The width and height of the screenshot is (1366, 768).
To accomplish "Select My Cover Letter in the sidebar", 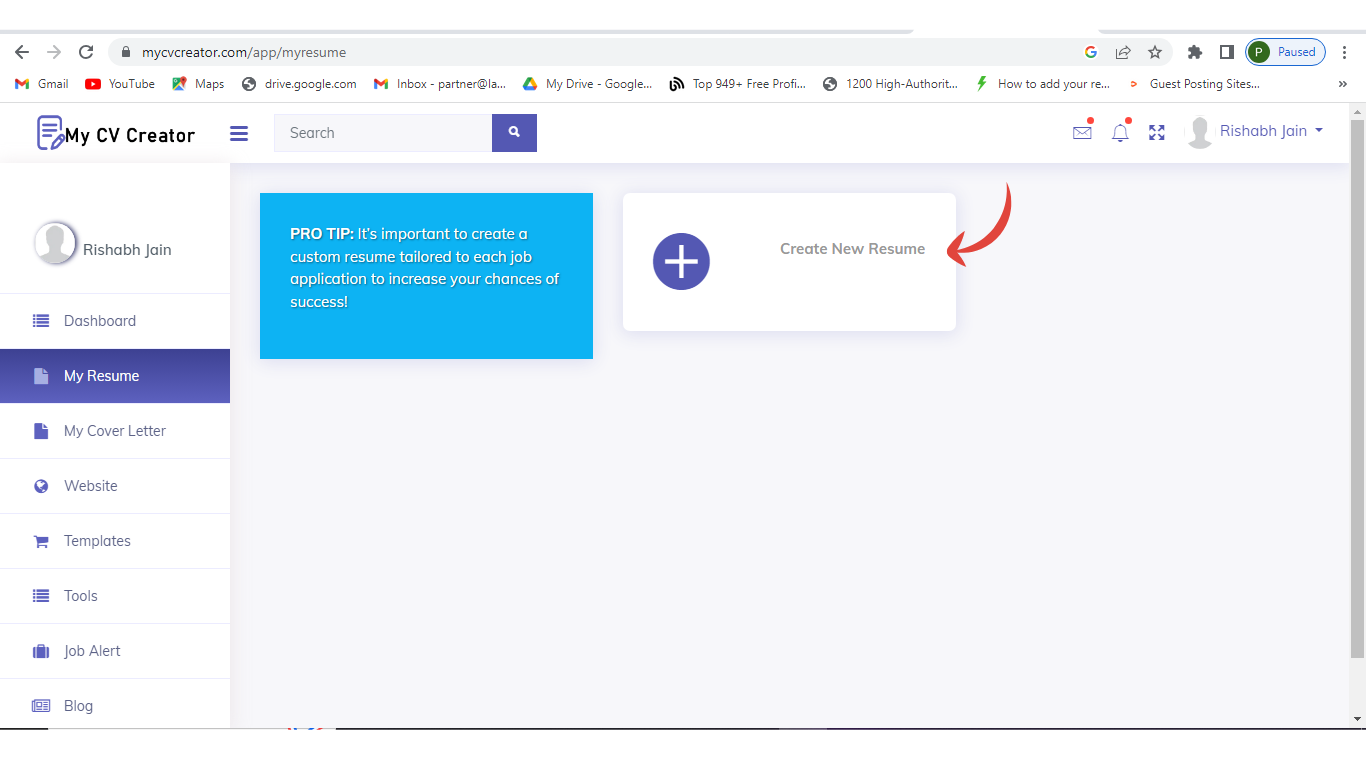I will pyautogui.click(x=115, y=431).
